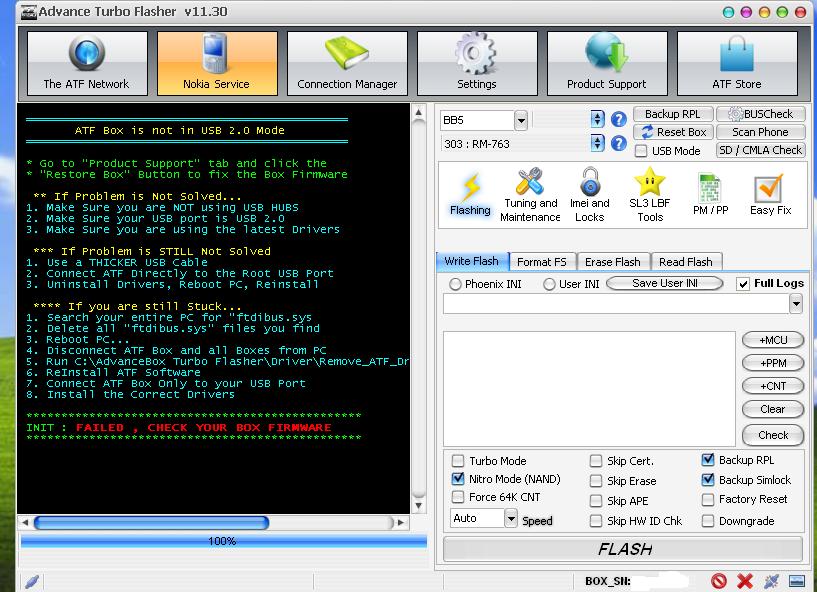Open the PM / PP icon
Screen dimensions: 817x592
click(710, 195)
